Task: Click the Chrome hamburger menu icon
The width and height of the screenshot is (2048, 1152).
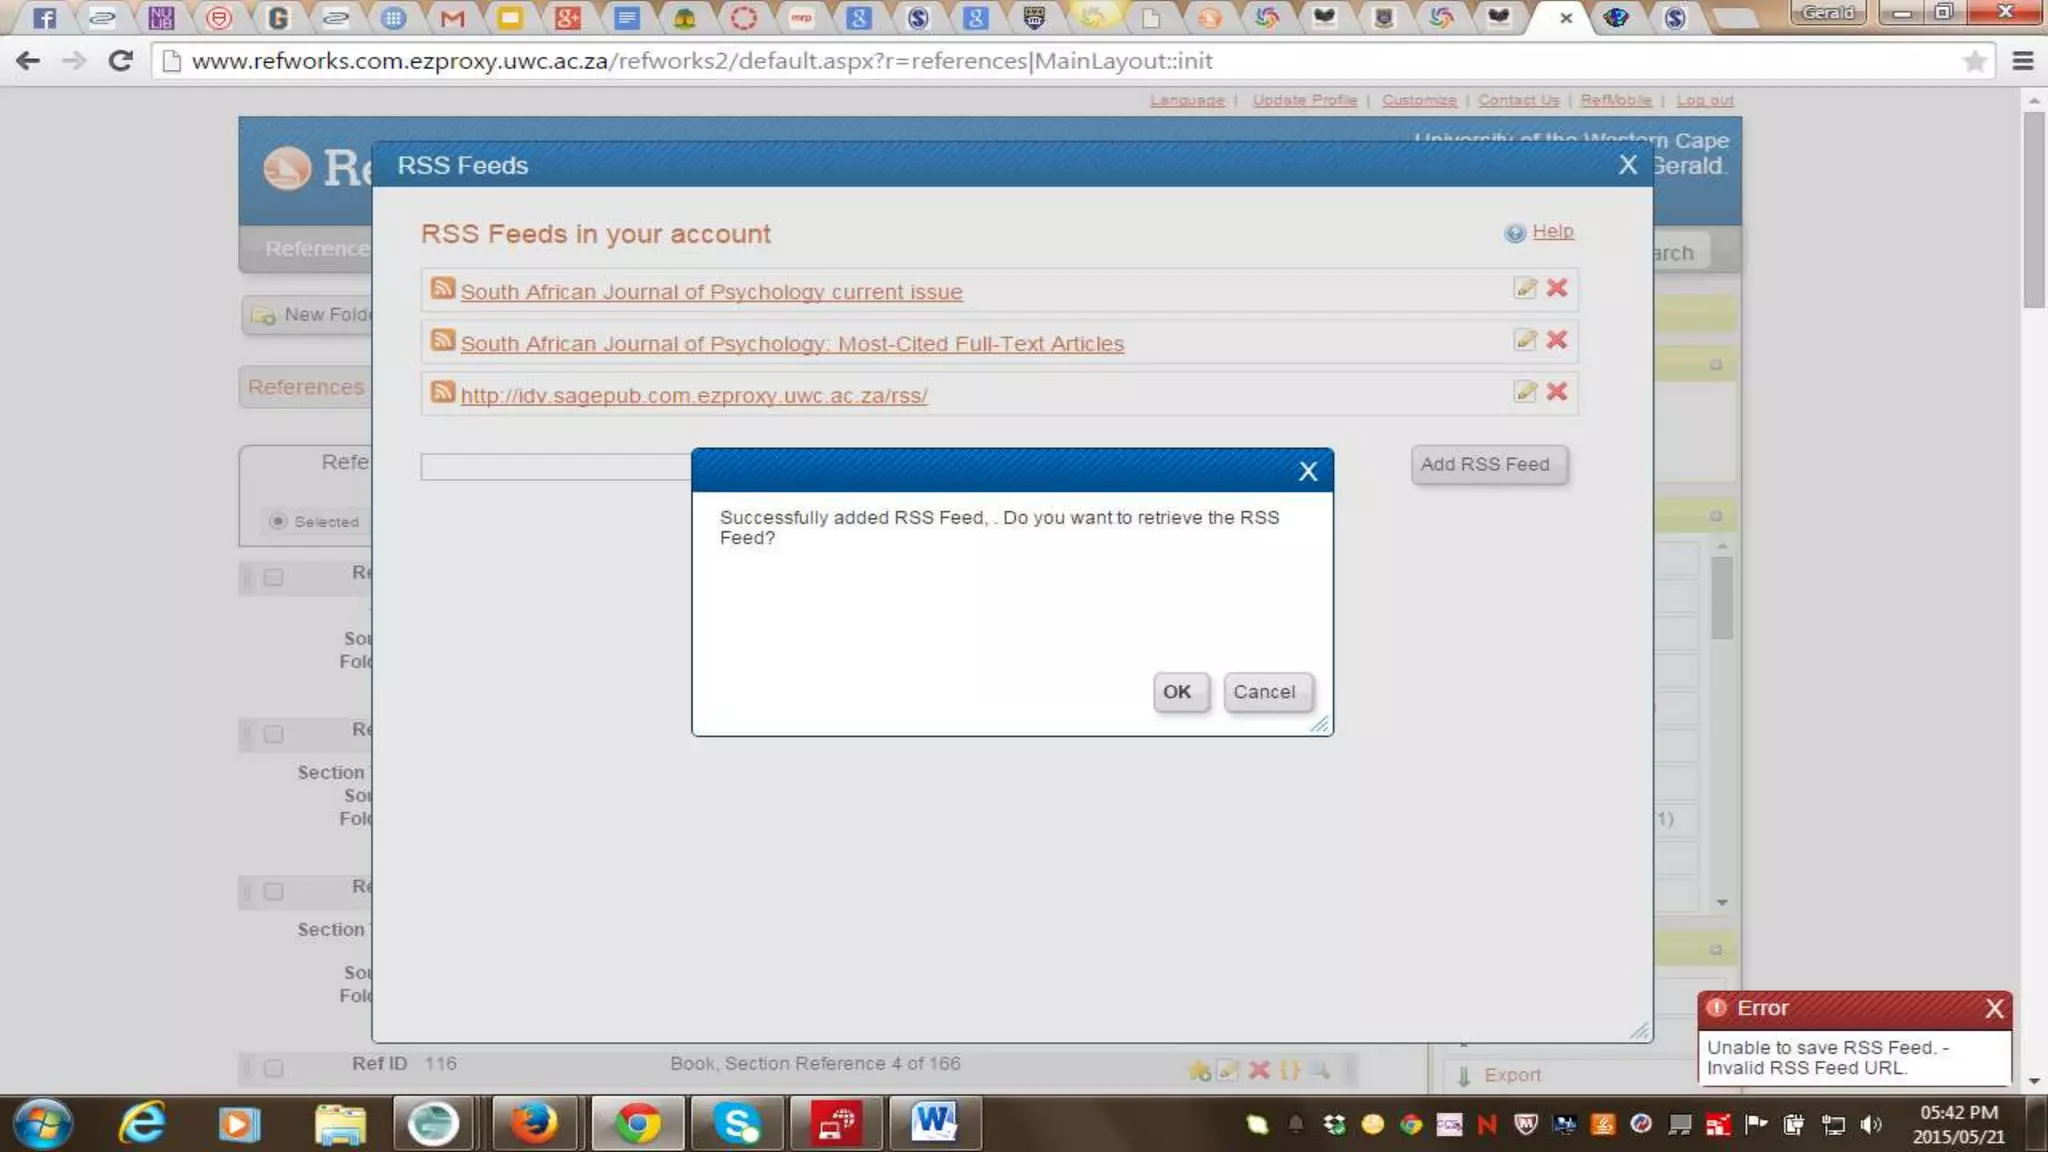Action: (x=2023, y=61)
